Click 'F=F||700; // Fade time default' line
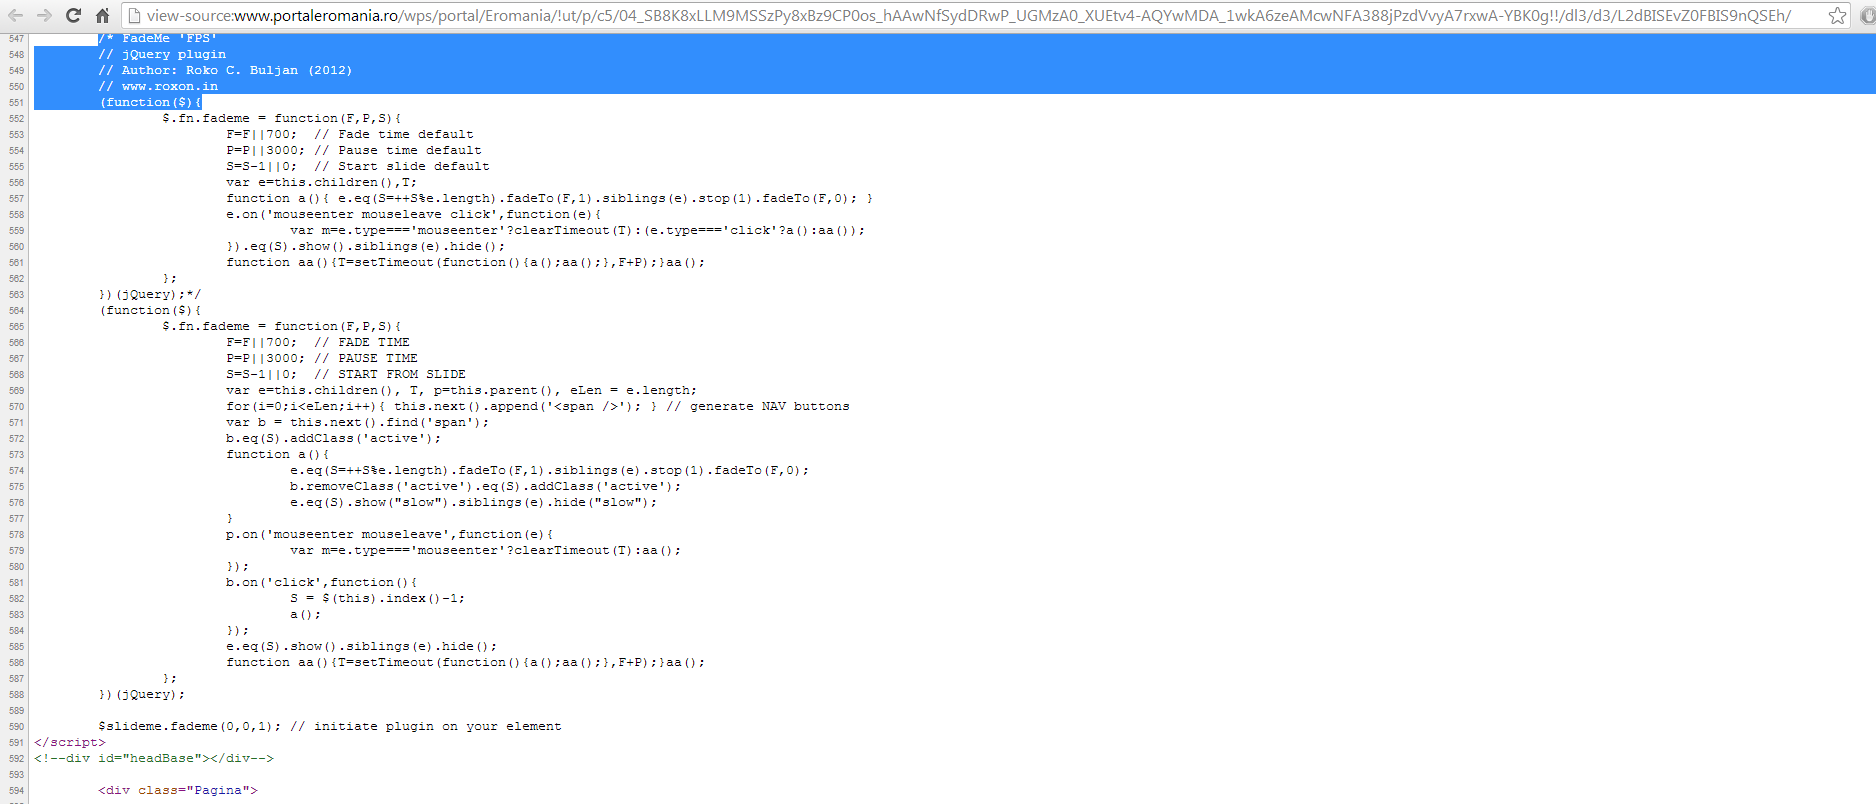The width and height of the screenshot is (1876, 804). (x=350, y=134)
